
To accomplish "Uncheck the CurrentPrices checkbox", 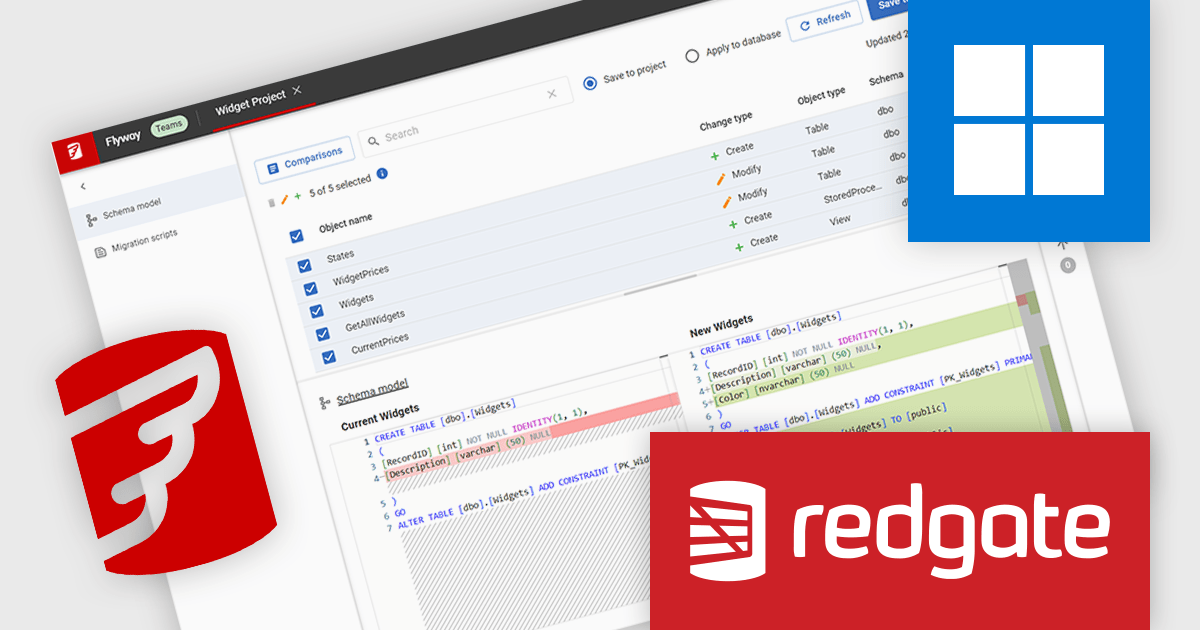I will (x=328, y=357).
